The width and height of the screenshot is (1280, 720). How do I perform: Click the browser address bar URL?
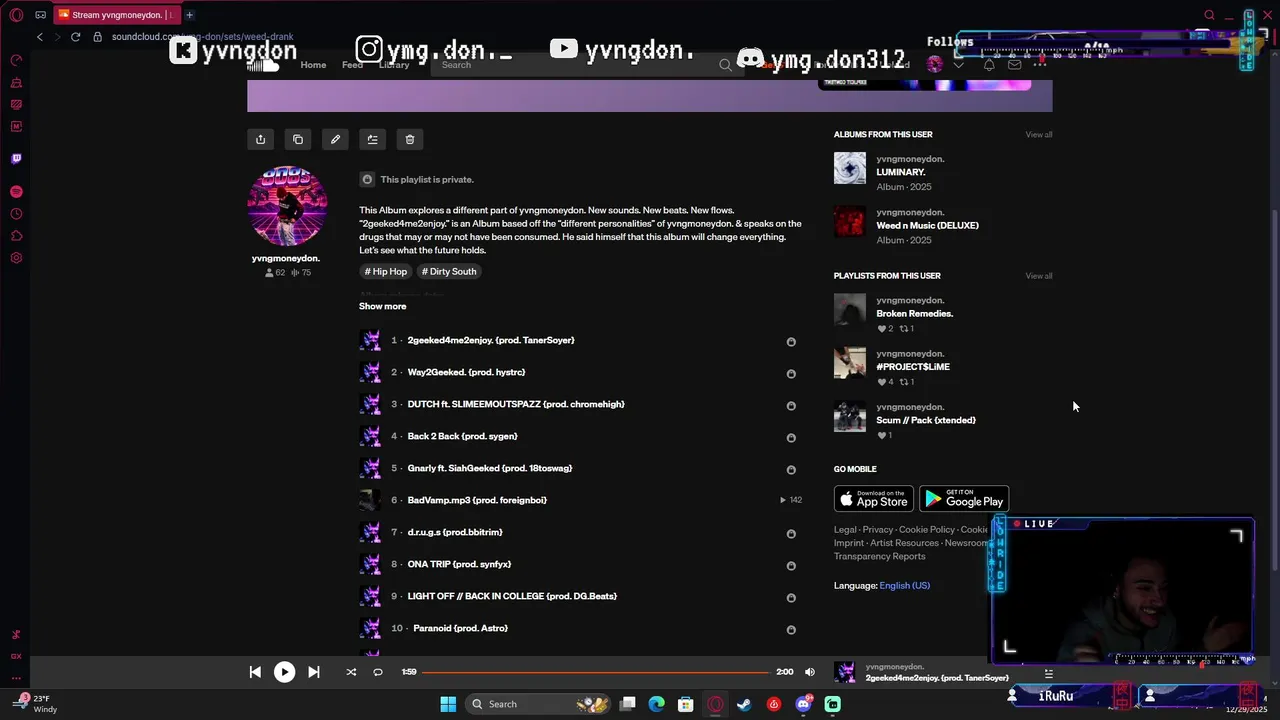(x=202, y=37)
